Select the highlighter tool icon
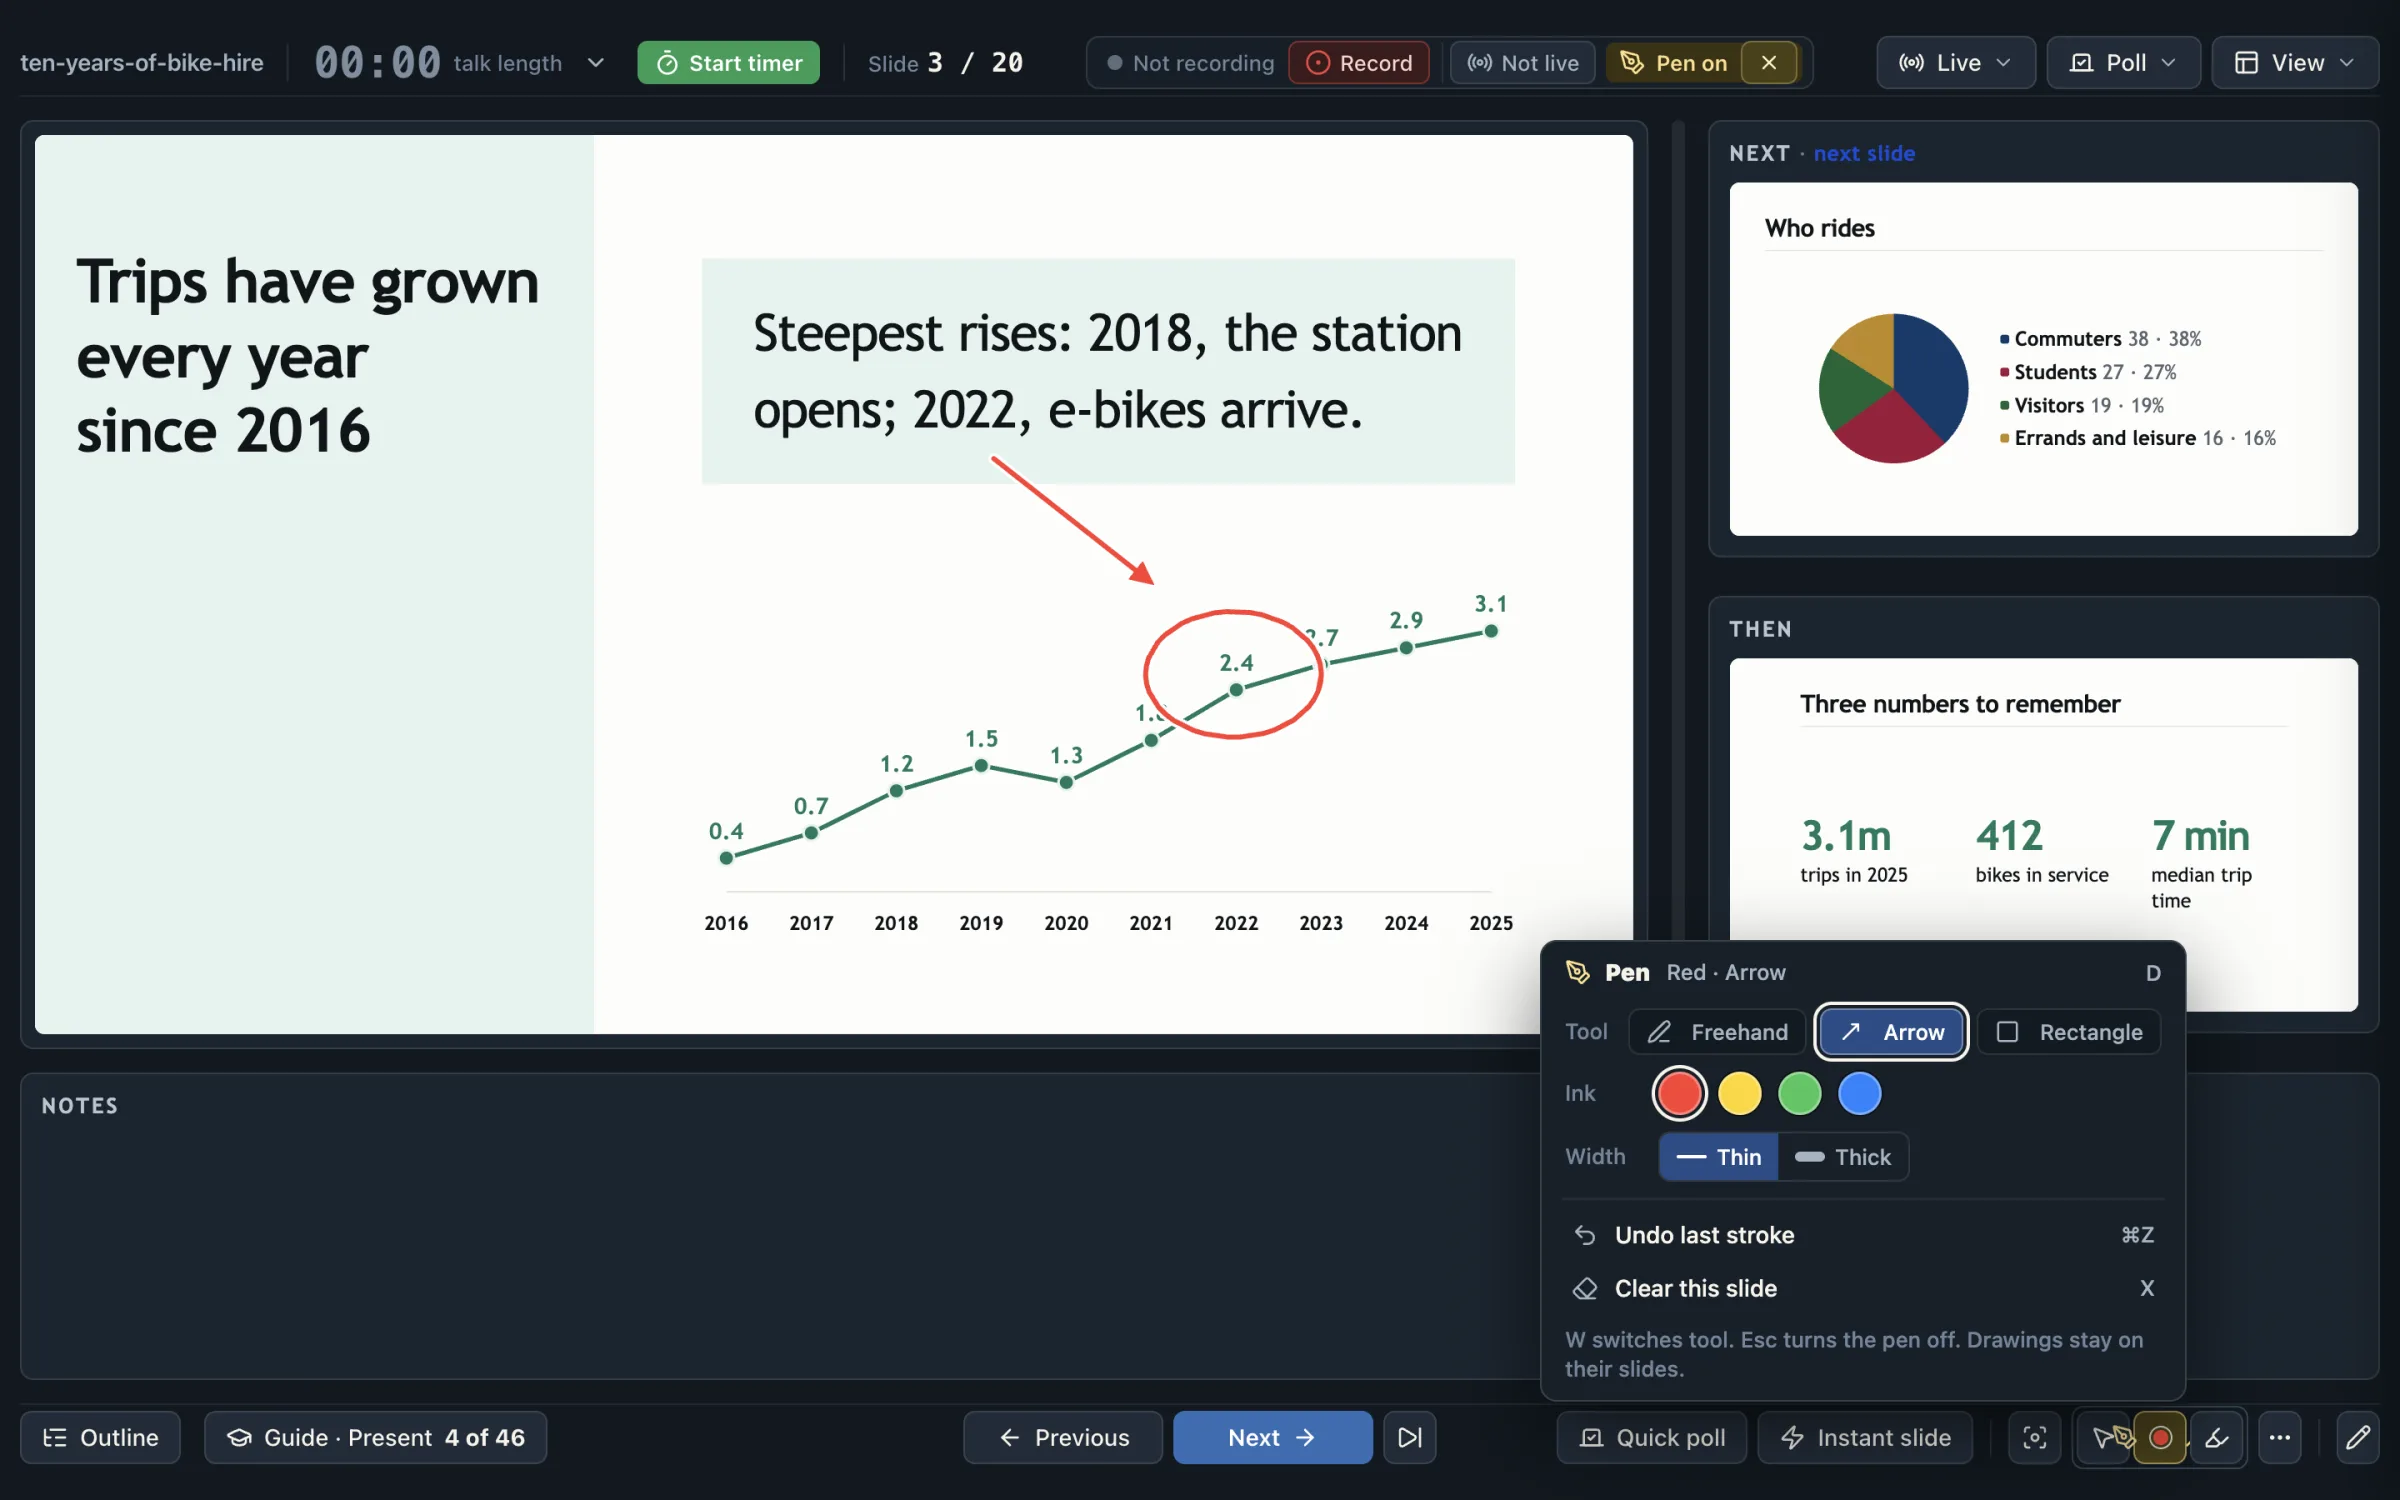Screen dimensions: 2400x1500 tap(2216, 1437)
